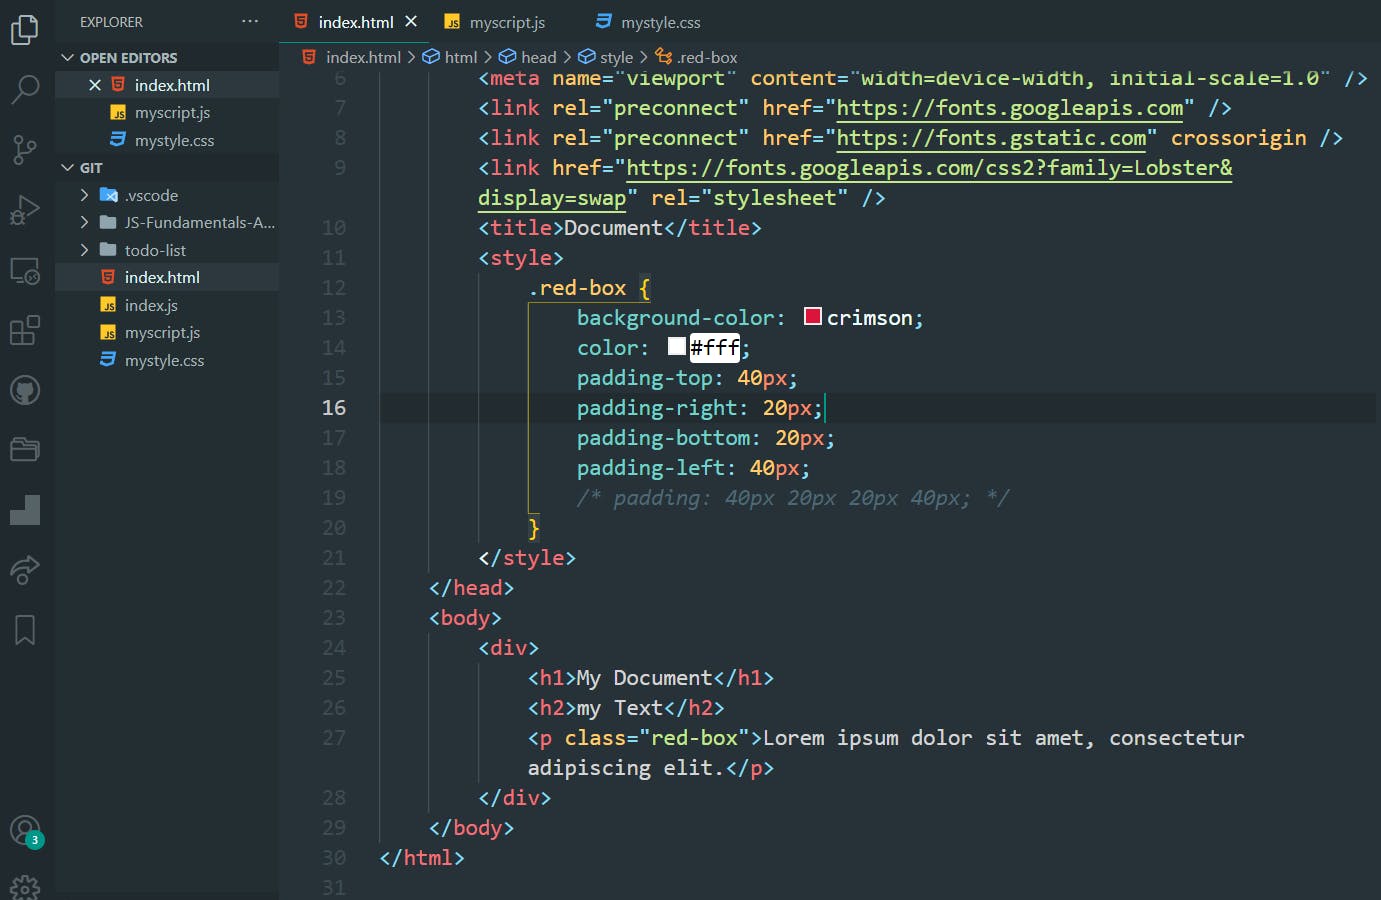Click .red-box breadcrumb segment

697,57
